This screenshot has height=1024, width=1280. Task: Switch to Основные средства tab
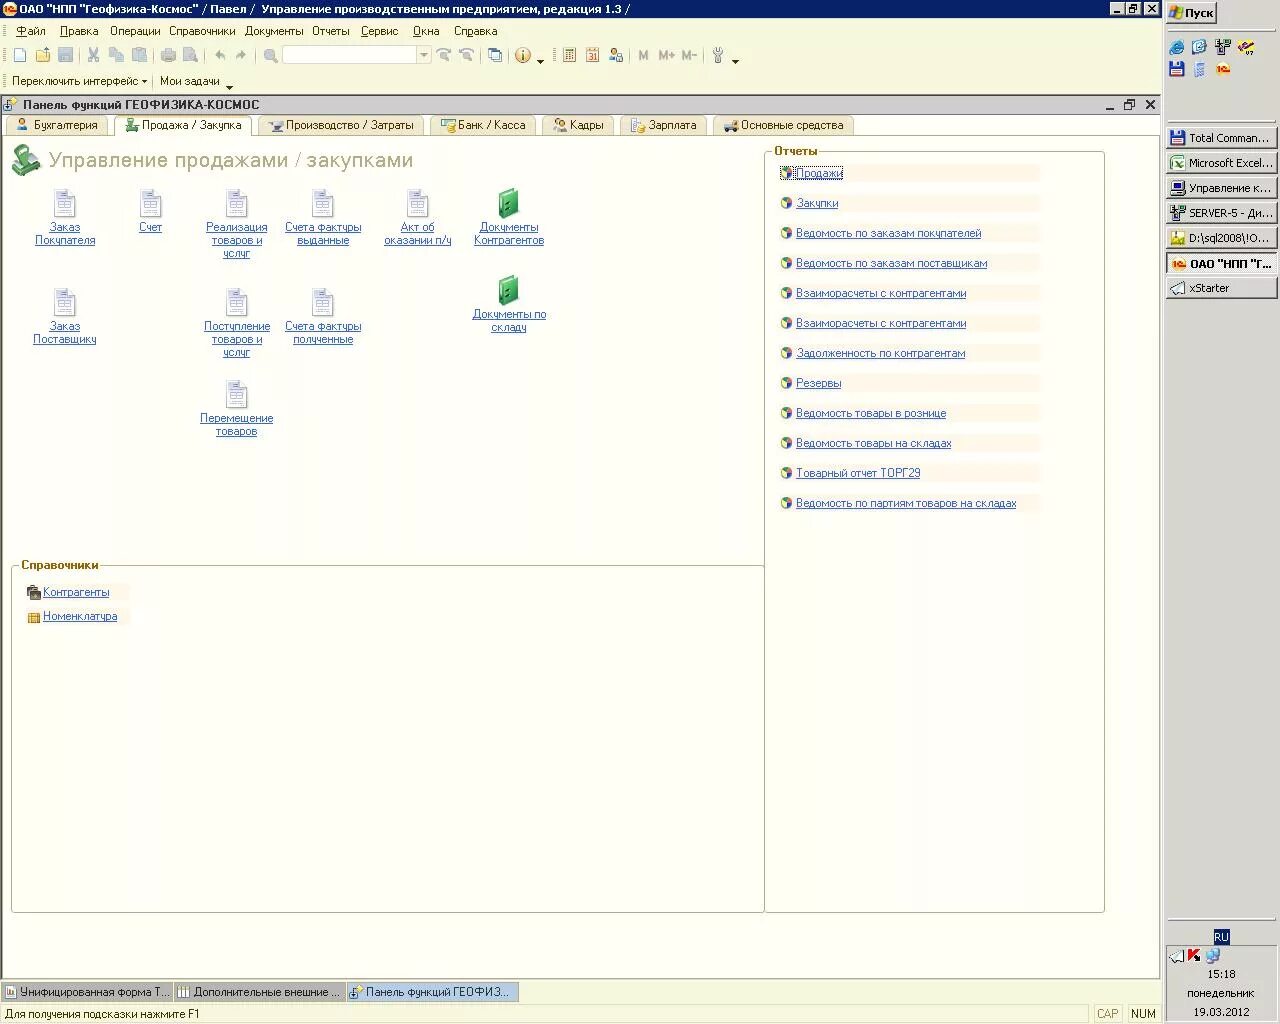tap(783, 125)
